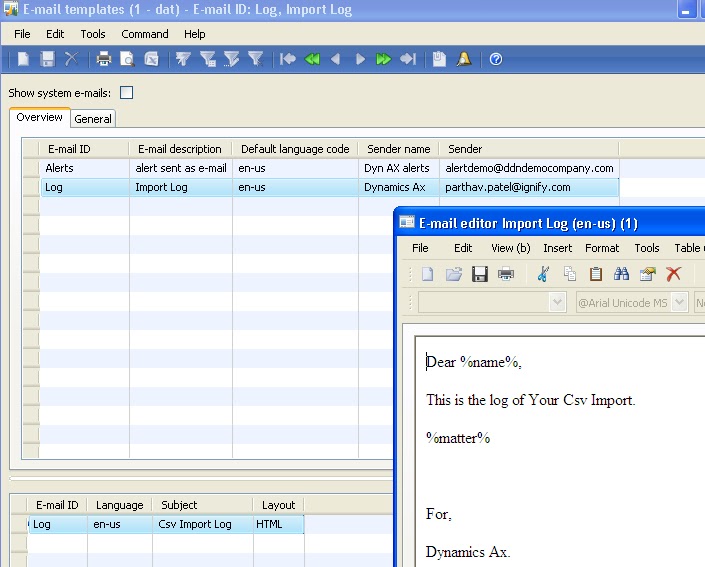Click Open folder icon in E-mail editor
Image resolution: width=705 pixels, height=567 pixels.
[454, 274]
